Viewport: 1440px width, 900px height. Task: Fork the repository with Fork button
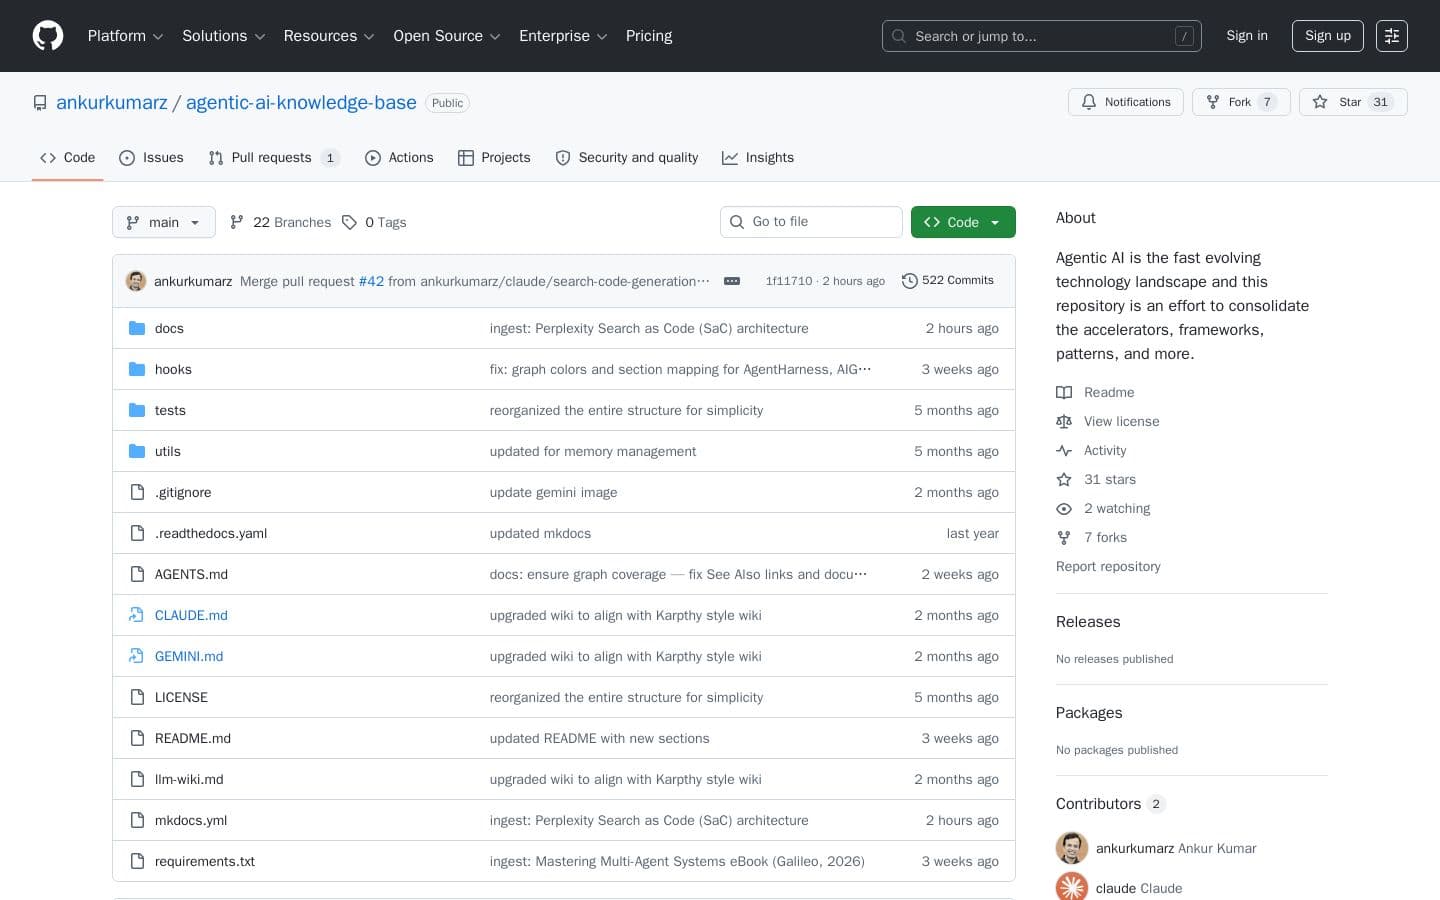(1241, 102)
